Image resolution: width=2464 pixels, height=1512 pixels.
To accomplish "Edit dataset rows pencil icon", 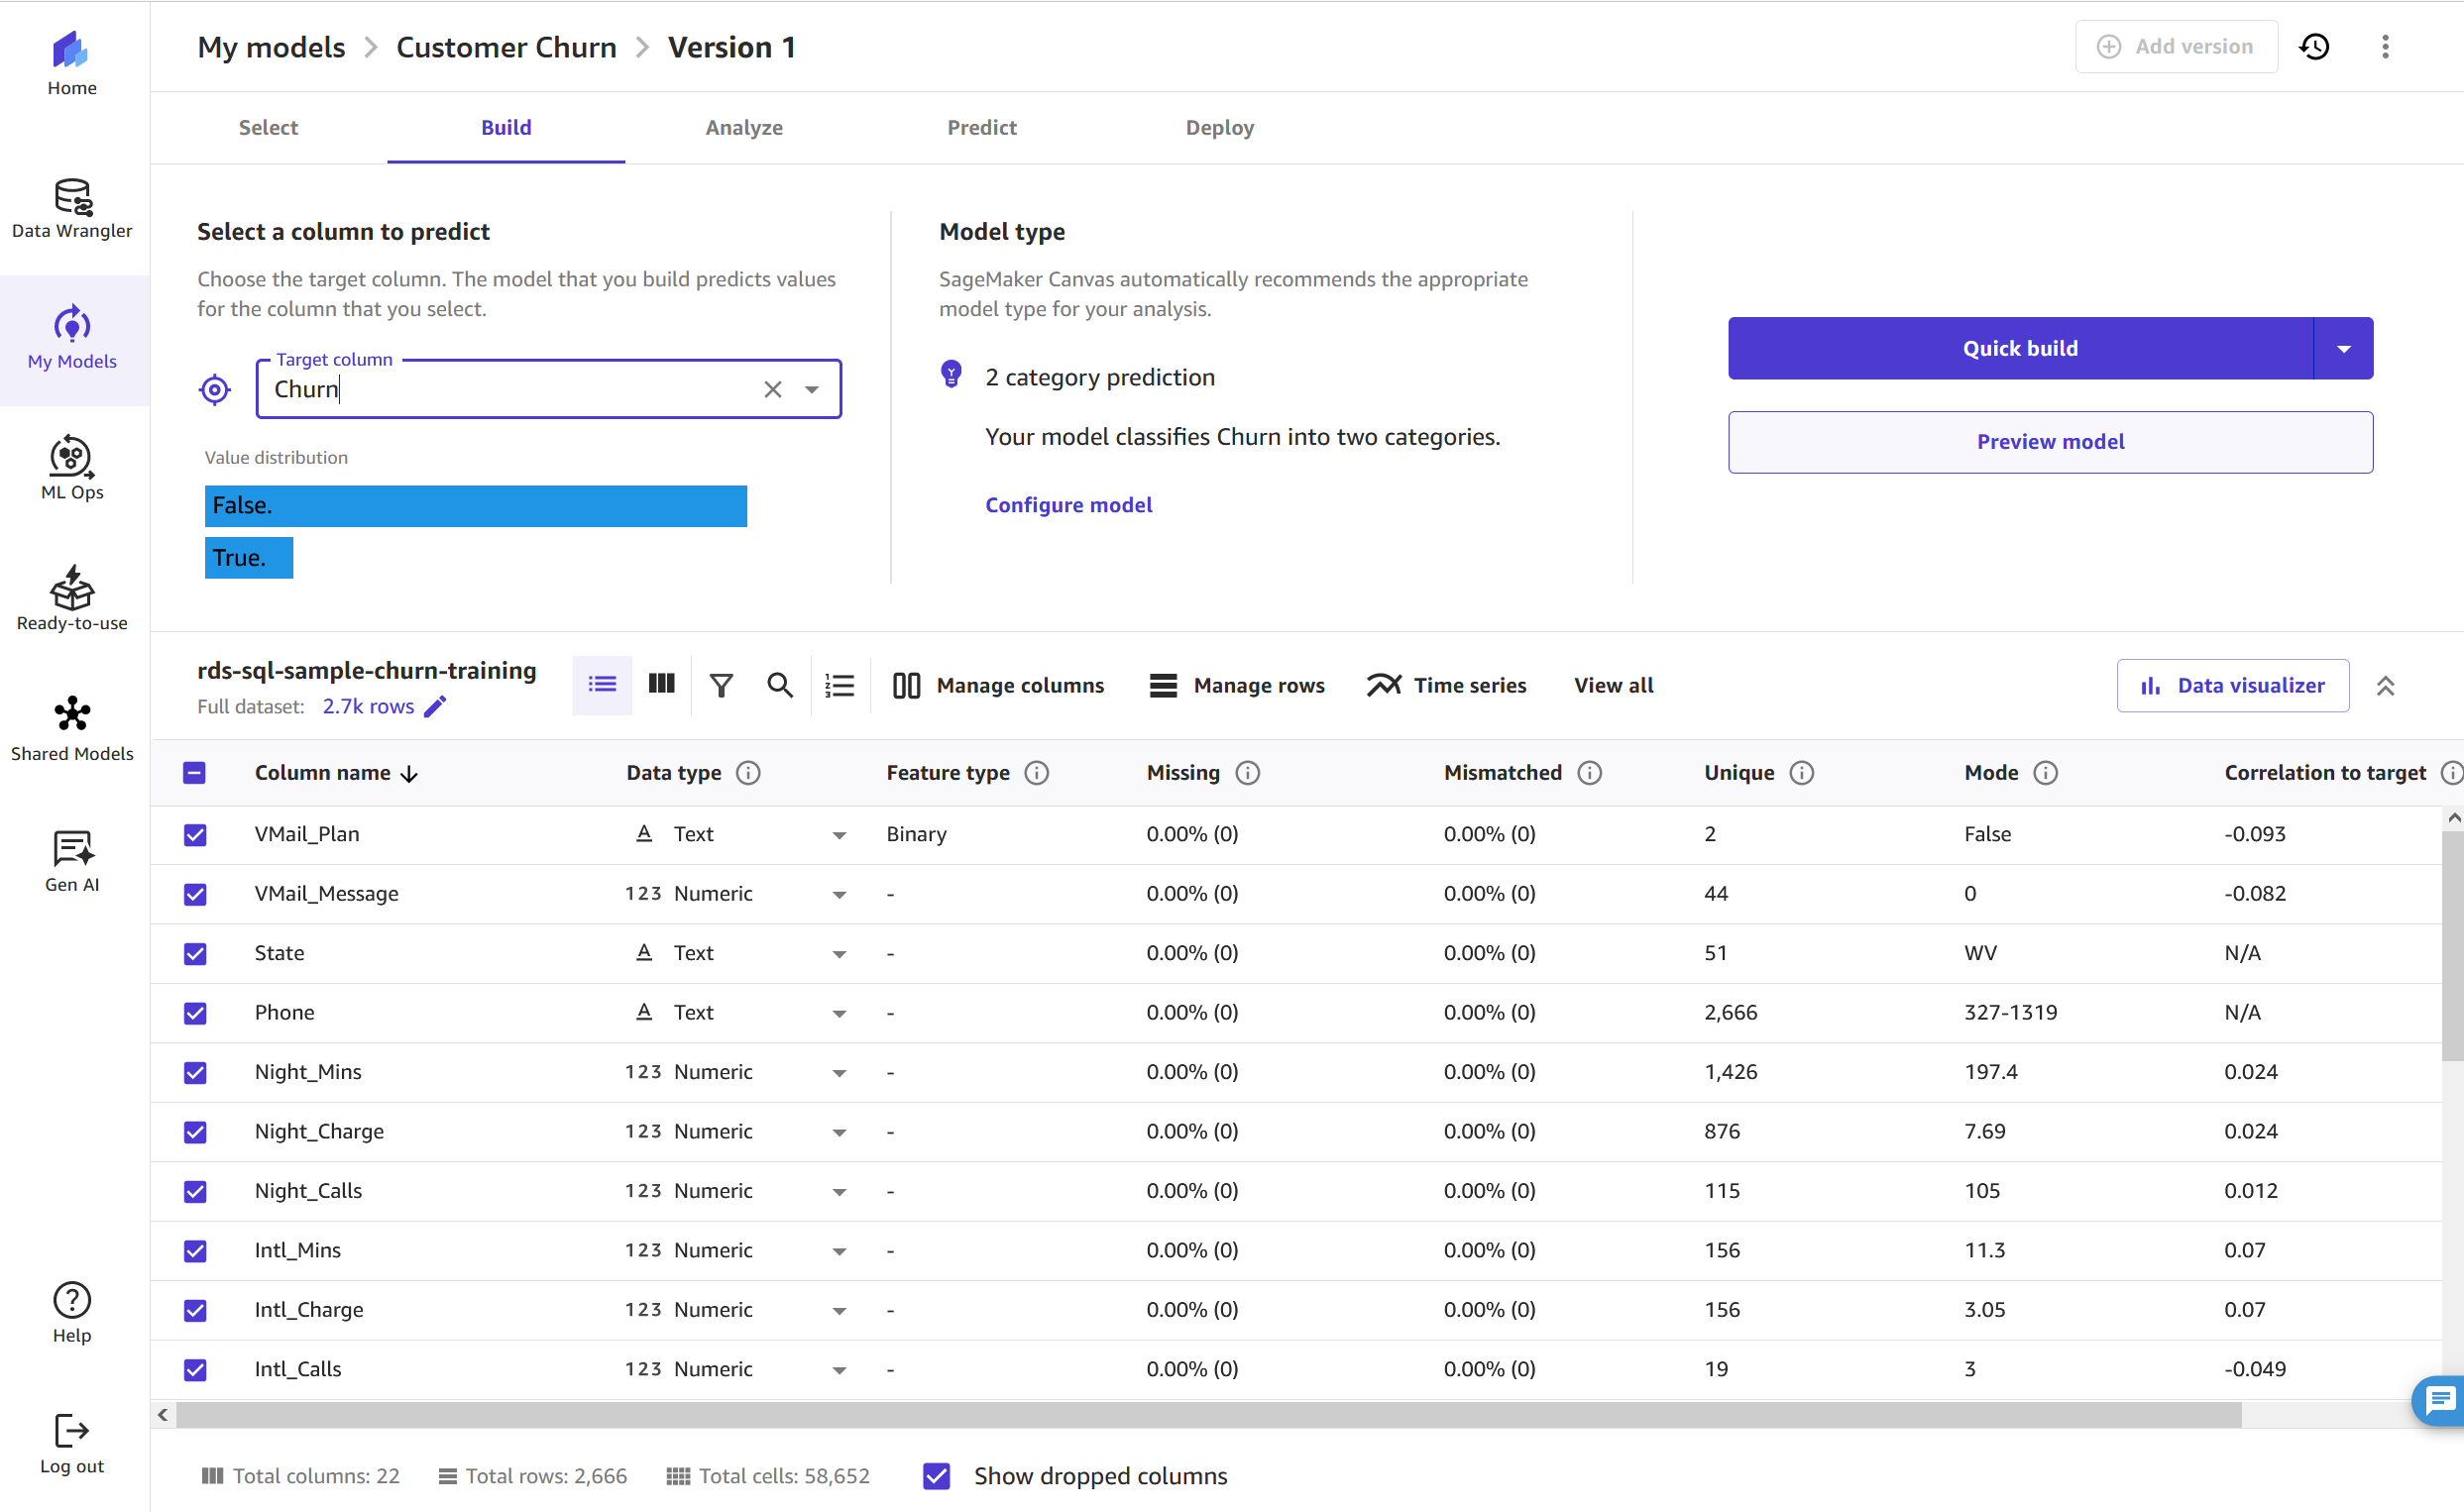I will [436, 707].
